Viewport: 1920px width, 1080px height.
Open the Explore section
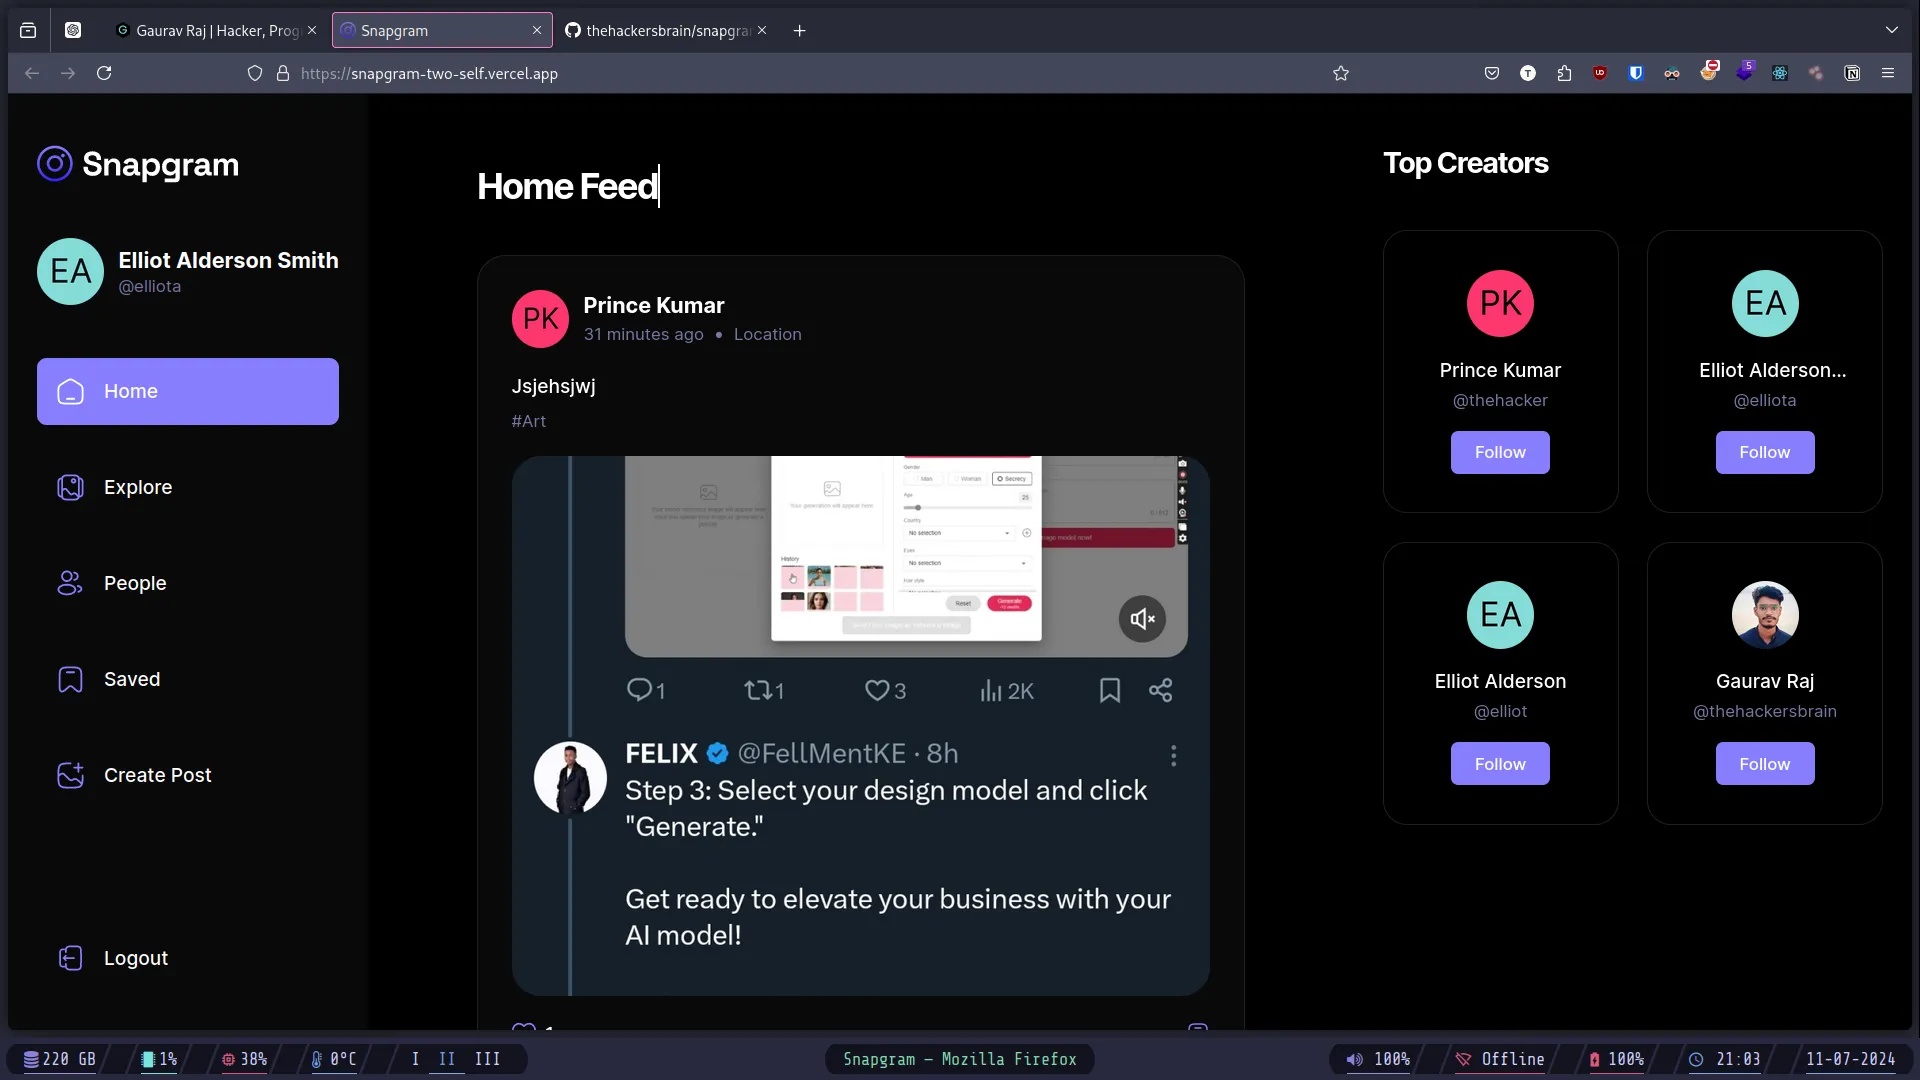pos(137,487)
